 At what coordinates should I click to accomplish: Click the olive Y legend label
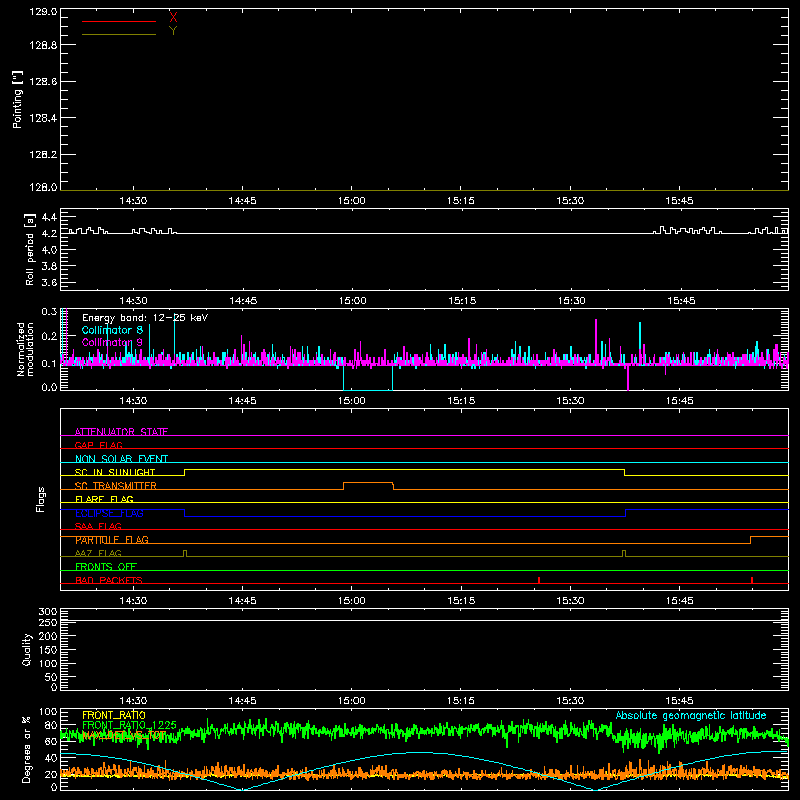pos(173,31)
